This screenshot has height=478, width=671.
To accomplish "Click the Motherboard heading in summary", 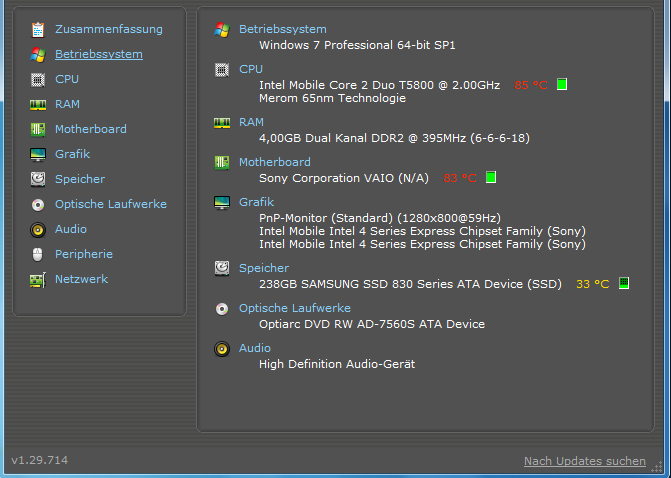I will [x=275, y=162].
